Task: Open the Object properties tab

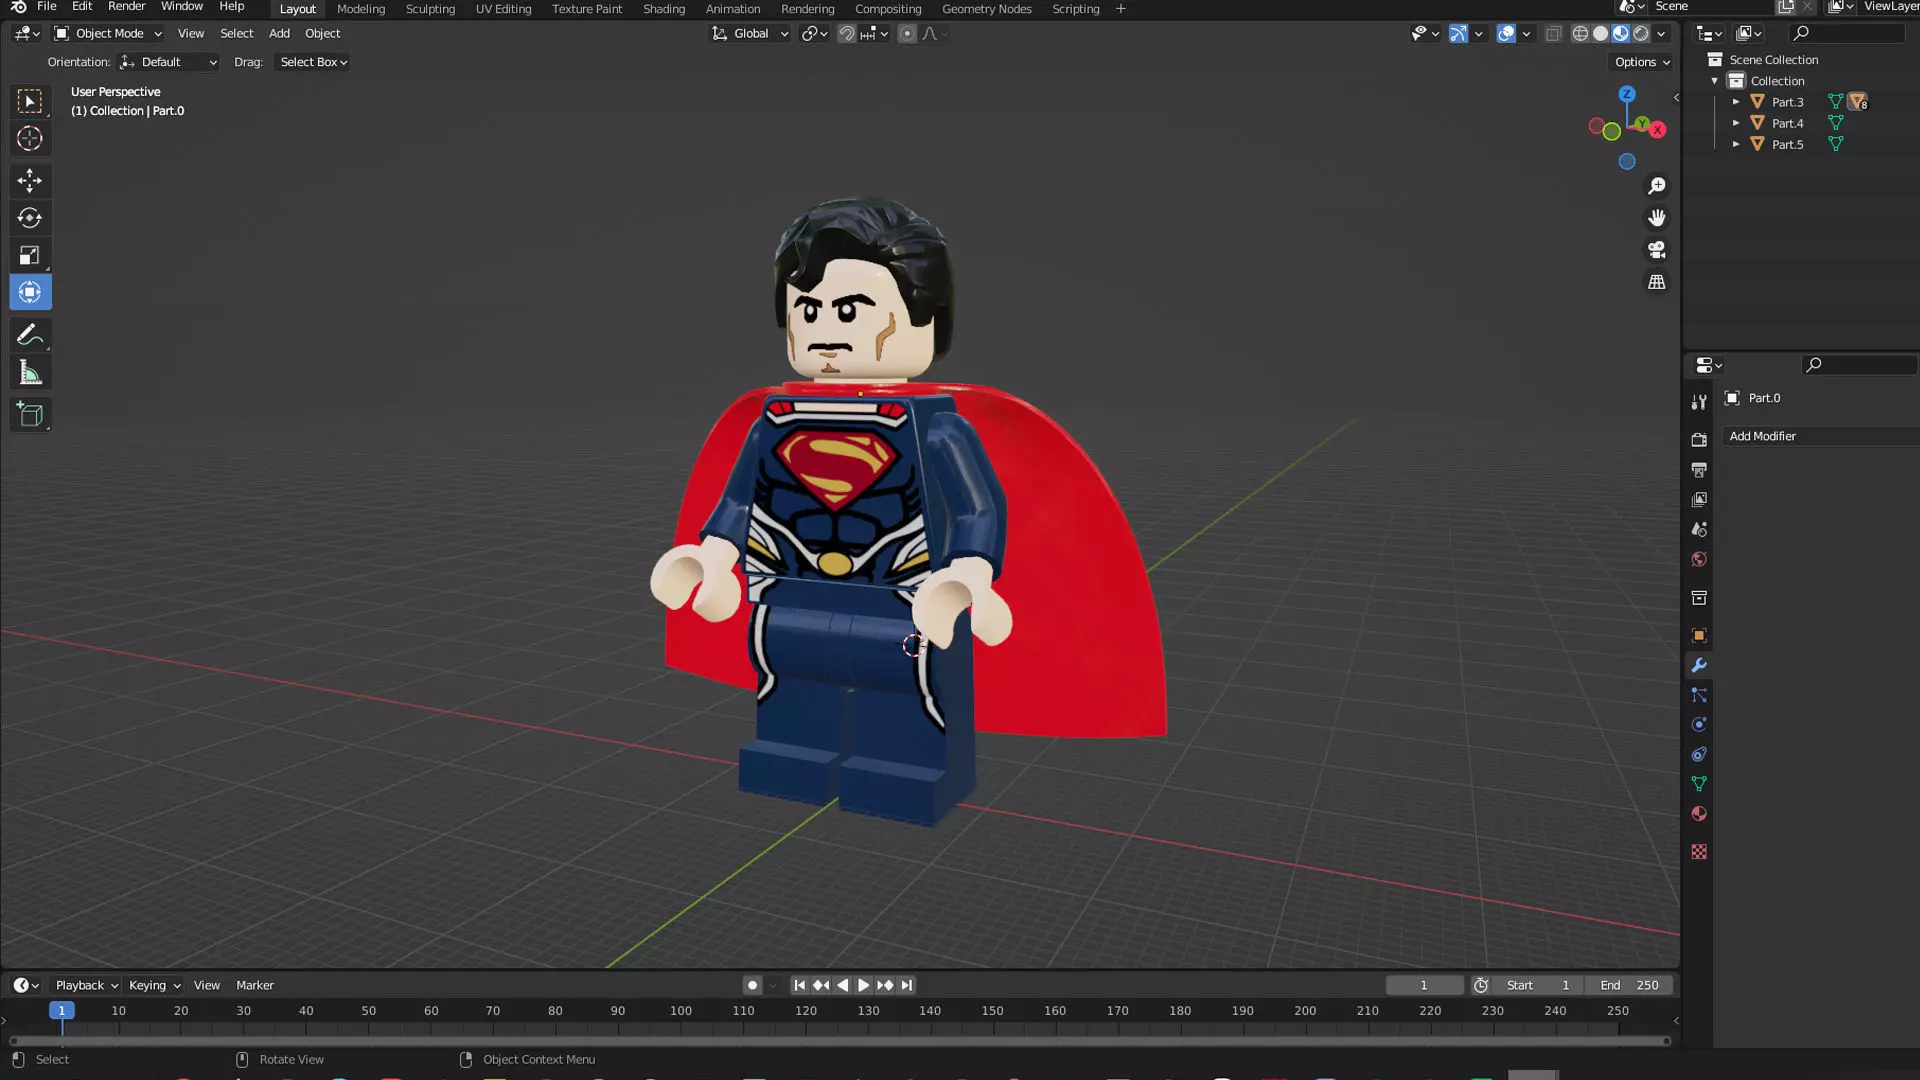Action: click(1699, 636)
